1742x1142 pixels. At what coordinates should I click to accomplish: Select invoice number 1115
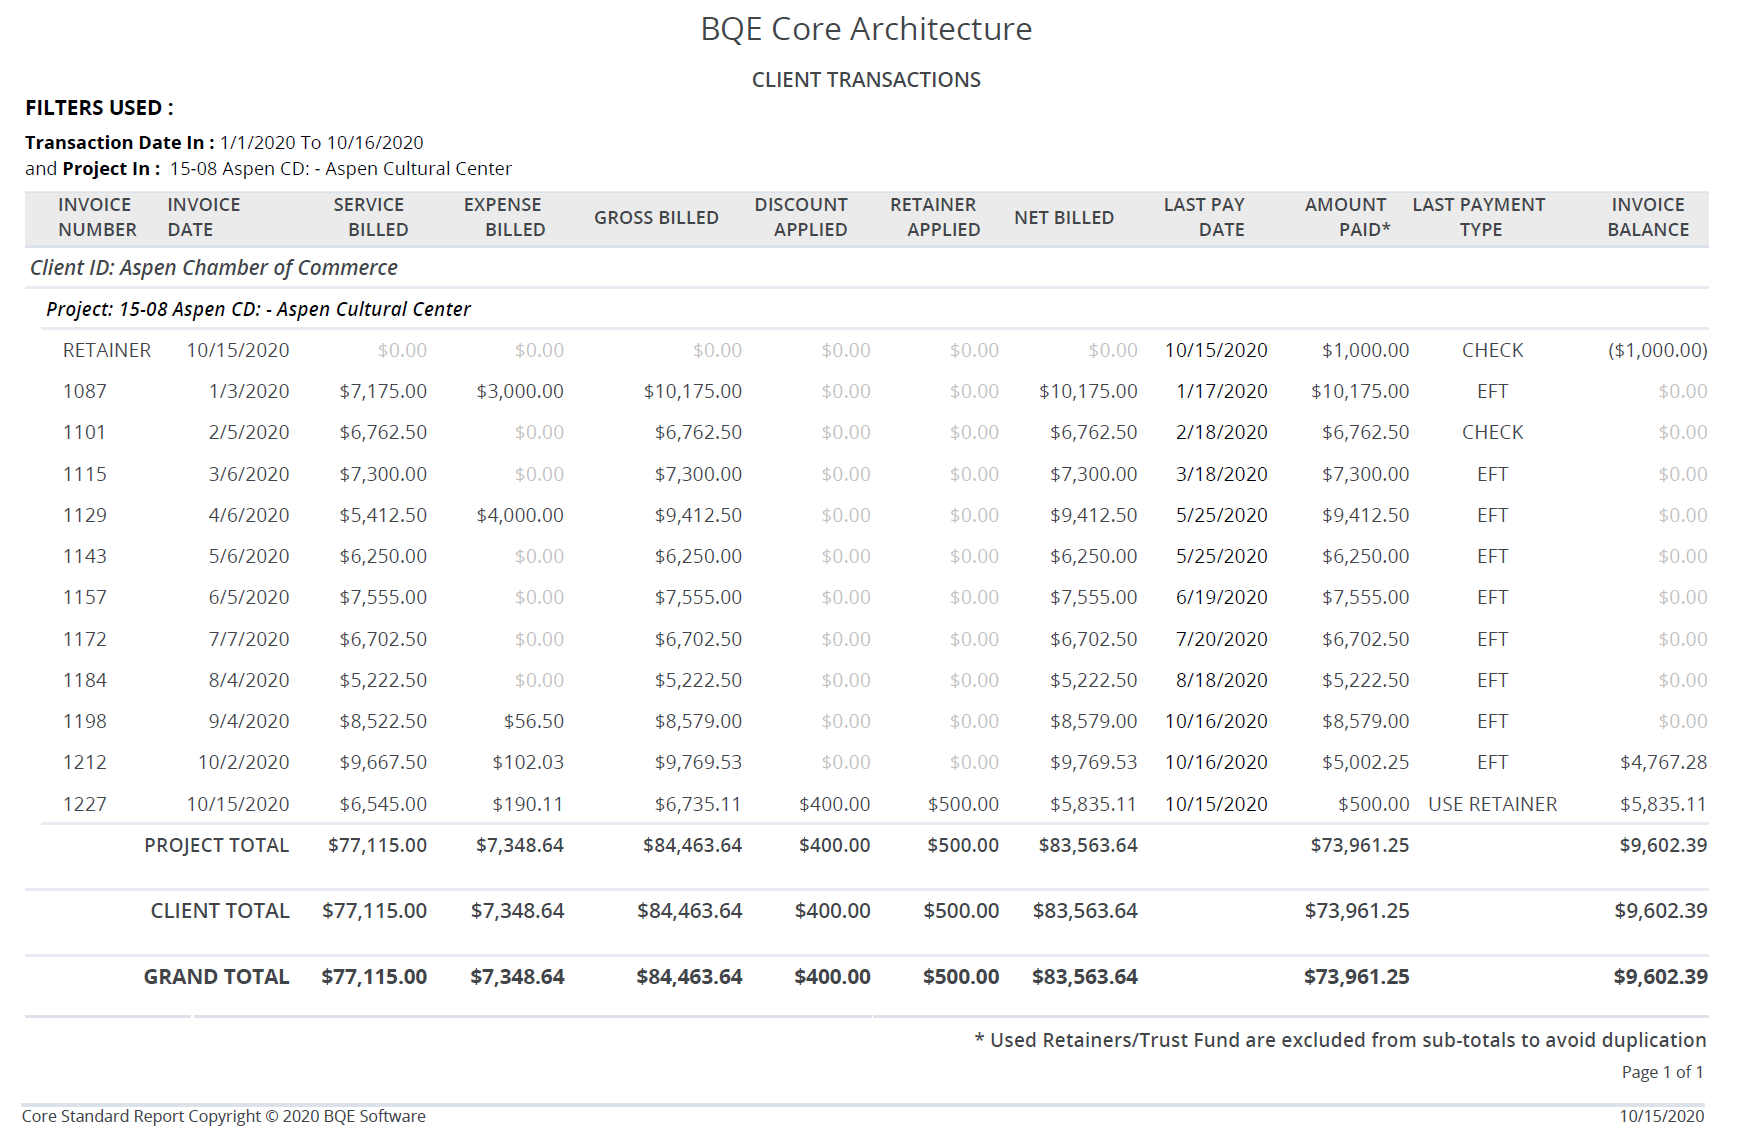85,475
